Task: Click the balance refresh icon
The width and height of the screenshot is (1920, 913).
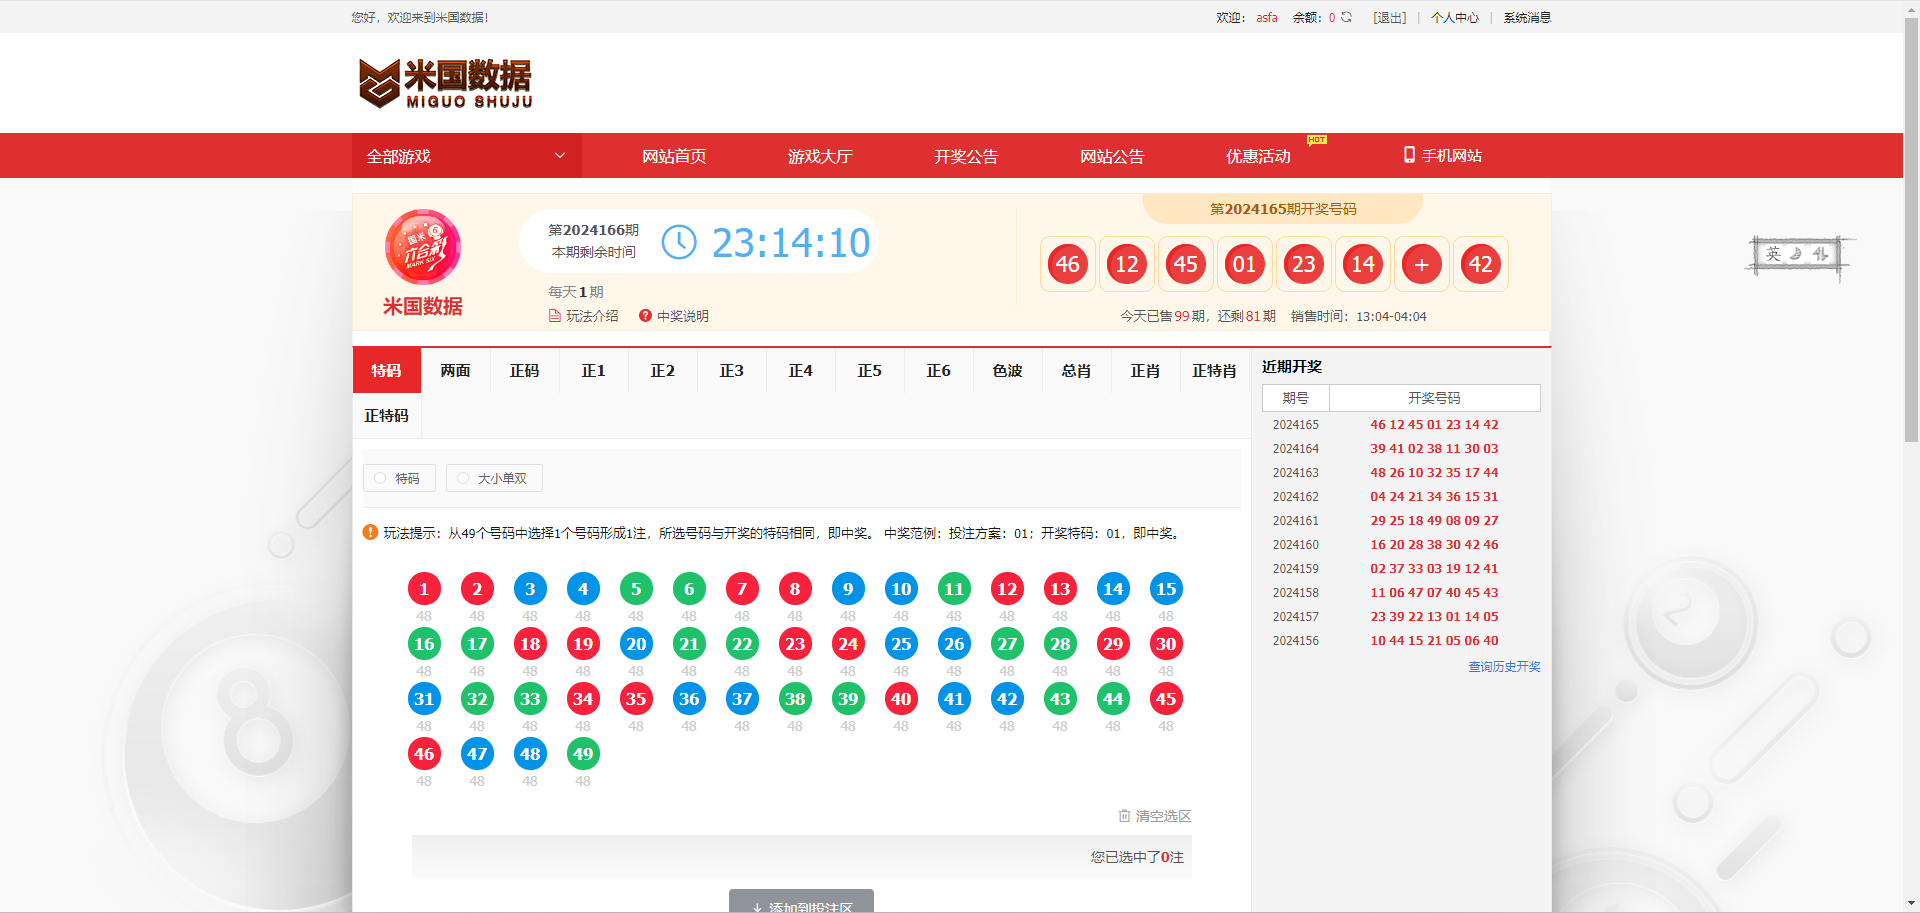Action: [1347, 17]
